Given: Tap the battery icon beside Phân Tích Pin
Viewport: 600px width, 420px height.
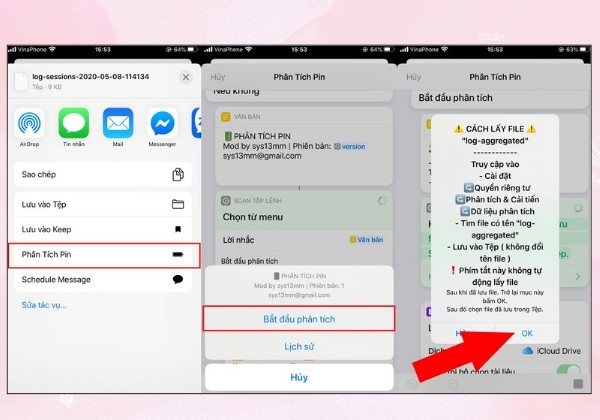Looking at the screenshot, I should tap(178, 254).
